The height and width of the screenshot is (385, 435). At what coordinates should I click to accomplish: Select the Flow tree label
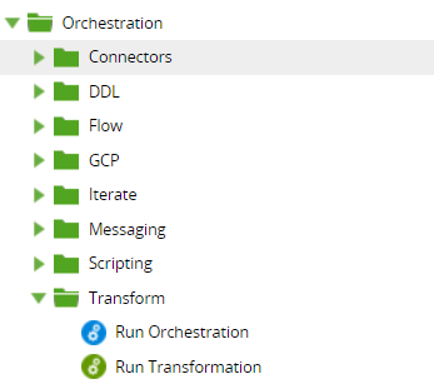tap(106, 126)
